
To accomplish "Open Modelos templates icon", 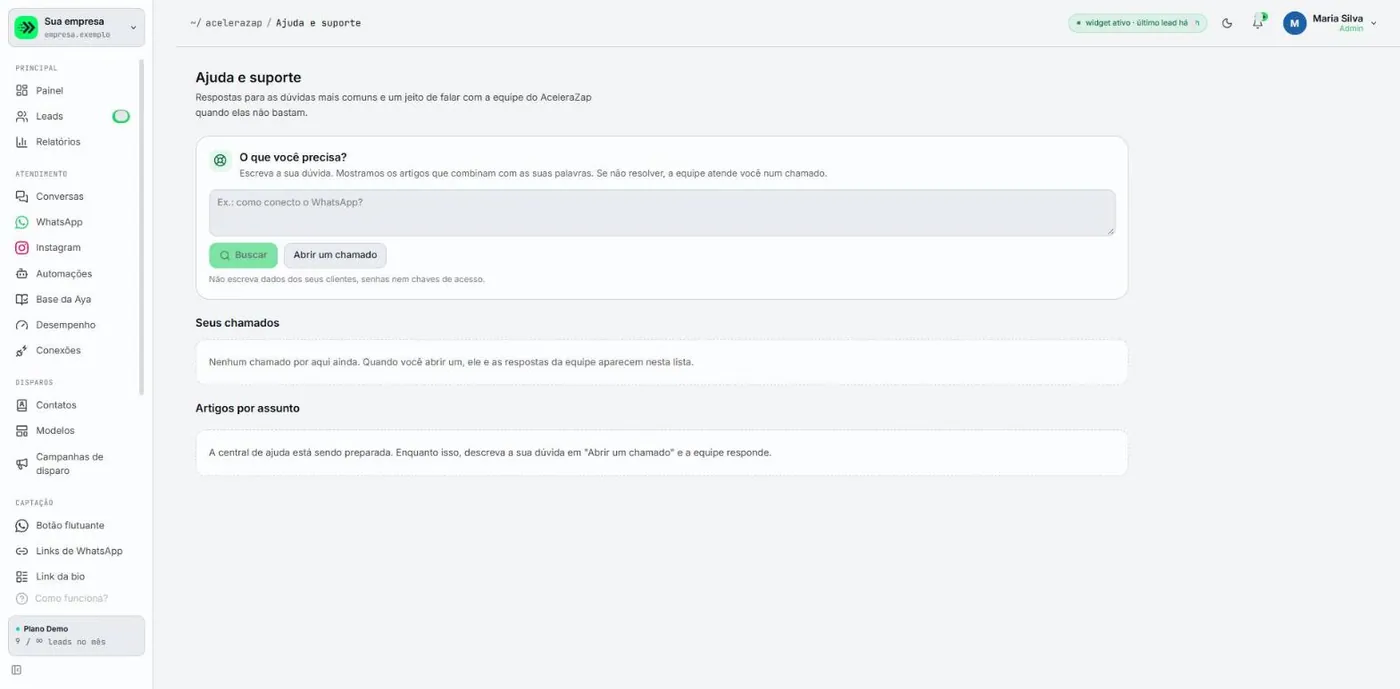I will pos(22,431).
